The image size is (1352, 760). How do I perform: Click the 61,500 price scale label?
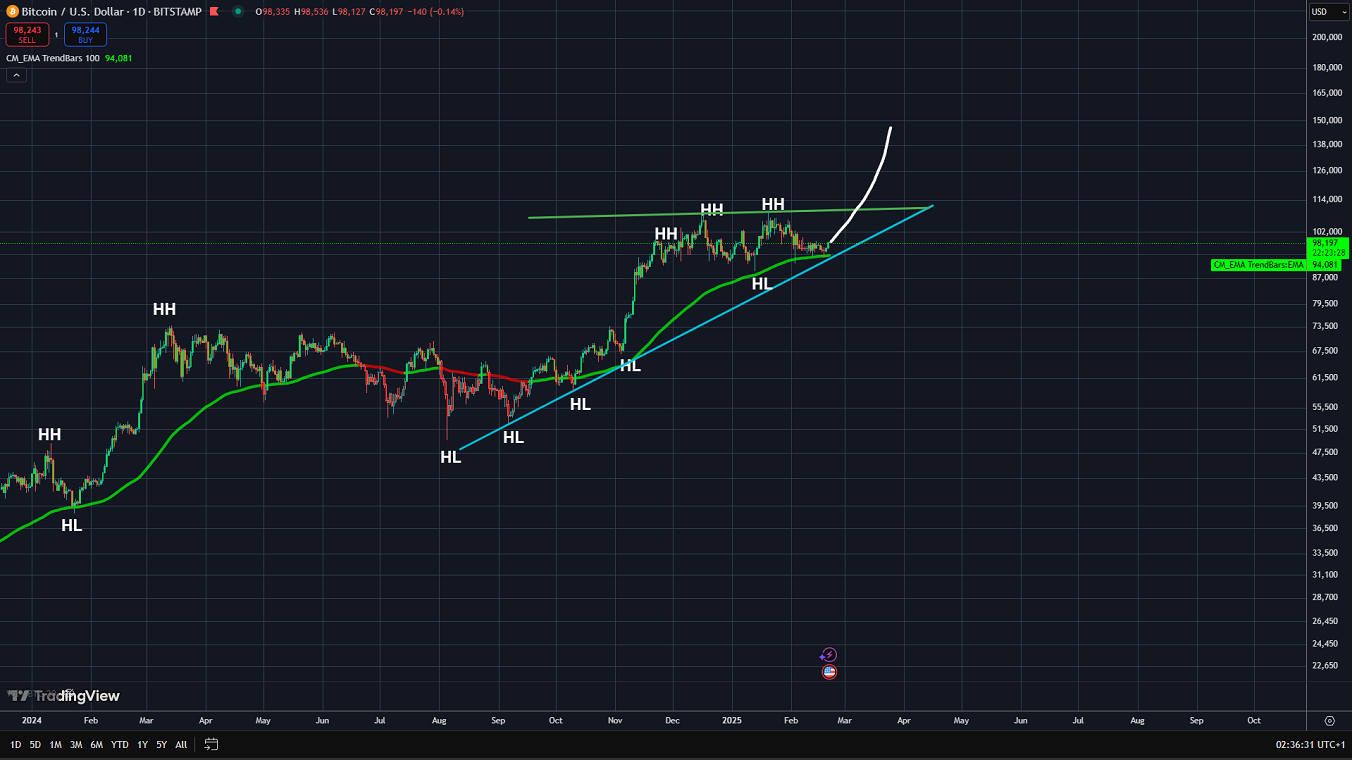pyautogui.click(x=1327, y=378)
